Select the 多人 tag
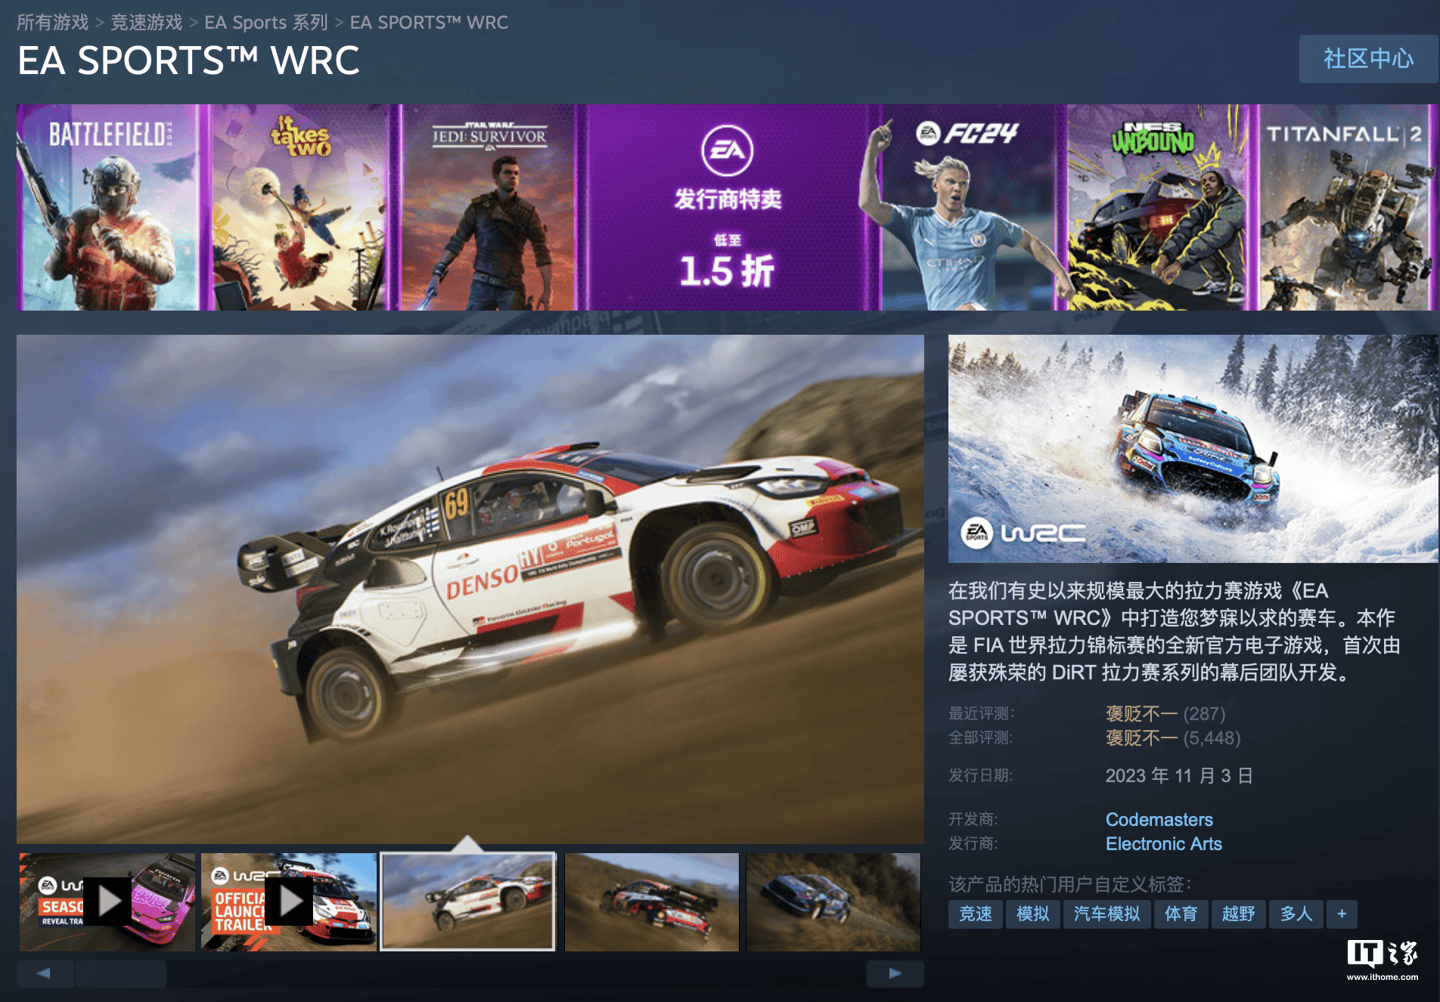This screenshot has width=1440, height=1002. [x=1296, y=914]
